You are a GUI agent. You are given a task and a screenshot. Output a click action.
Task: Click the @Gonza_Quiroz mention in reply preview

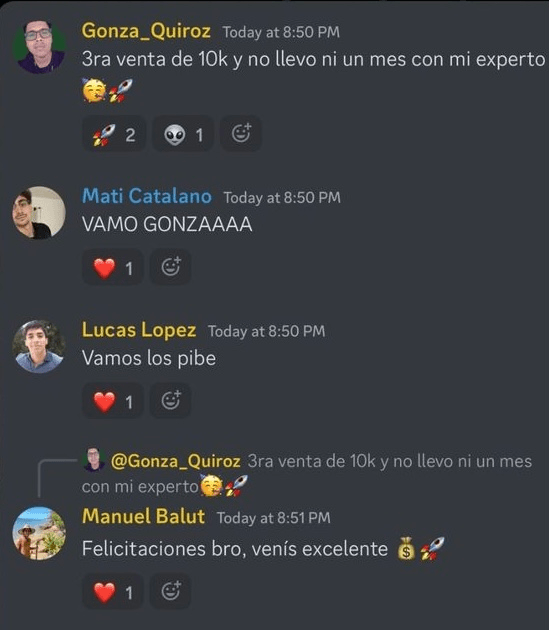click(x=176, y=461)
